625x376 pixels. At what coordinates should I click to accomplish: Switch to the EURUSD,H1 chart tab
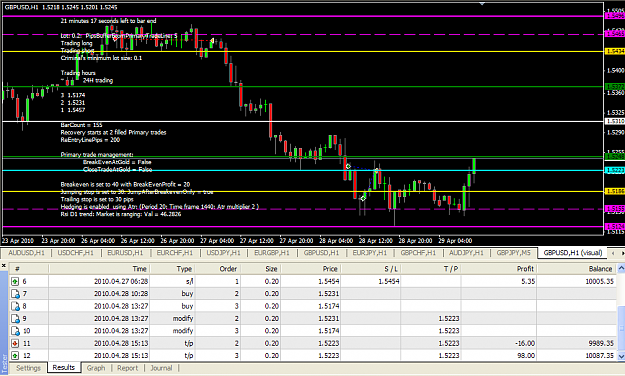click(x=125, y=253)
